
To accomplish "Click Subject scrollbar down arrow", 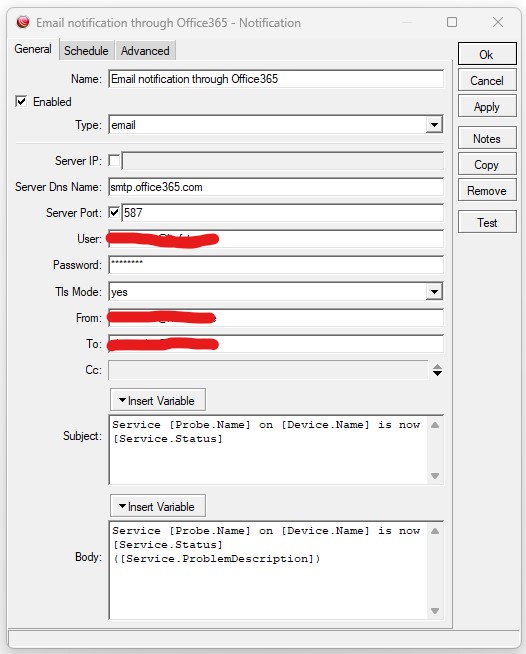I will 435,475.
